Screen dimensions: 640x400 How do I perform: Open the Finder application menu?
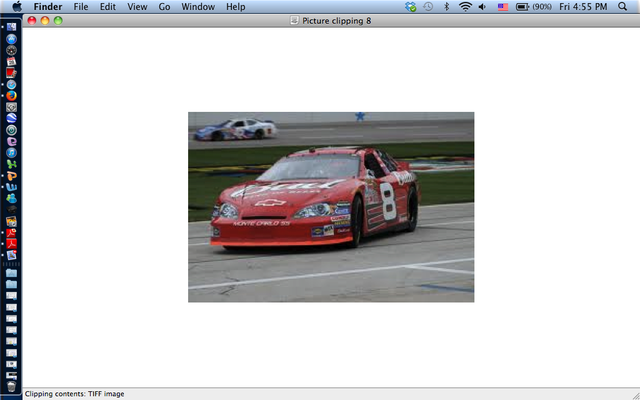[x=48, y=7]
